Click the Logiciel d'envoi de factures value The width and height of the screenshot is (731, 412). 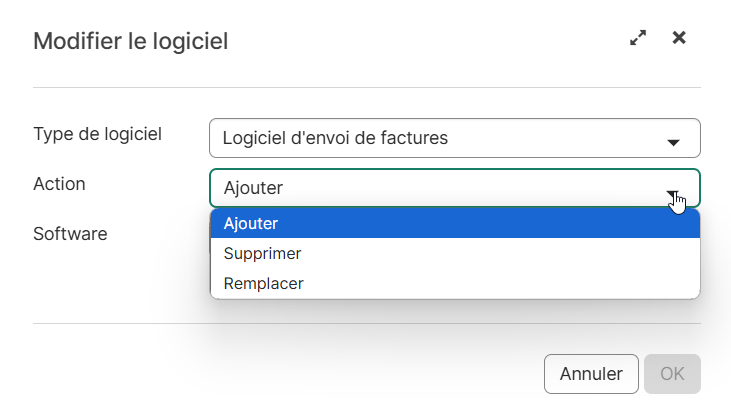click(x=335, y=138)
